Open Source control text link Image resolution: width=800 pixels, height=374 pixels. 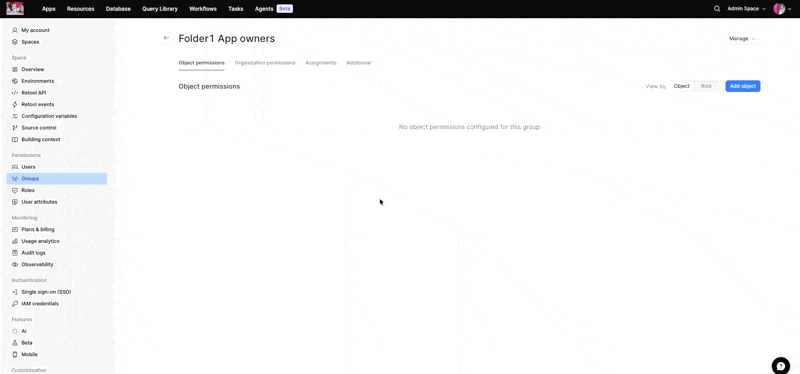coord(39,128)
